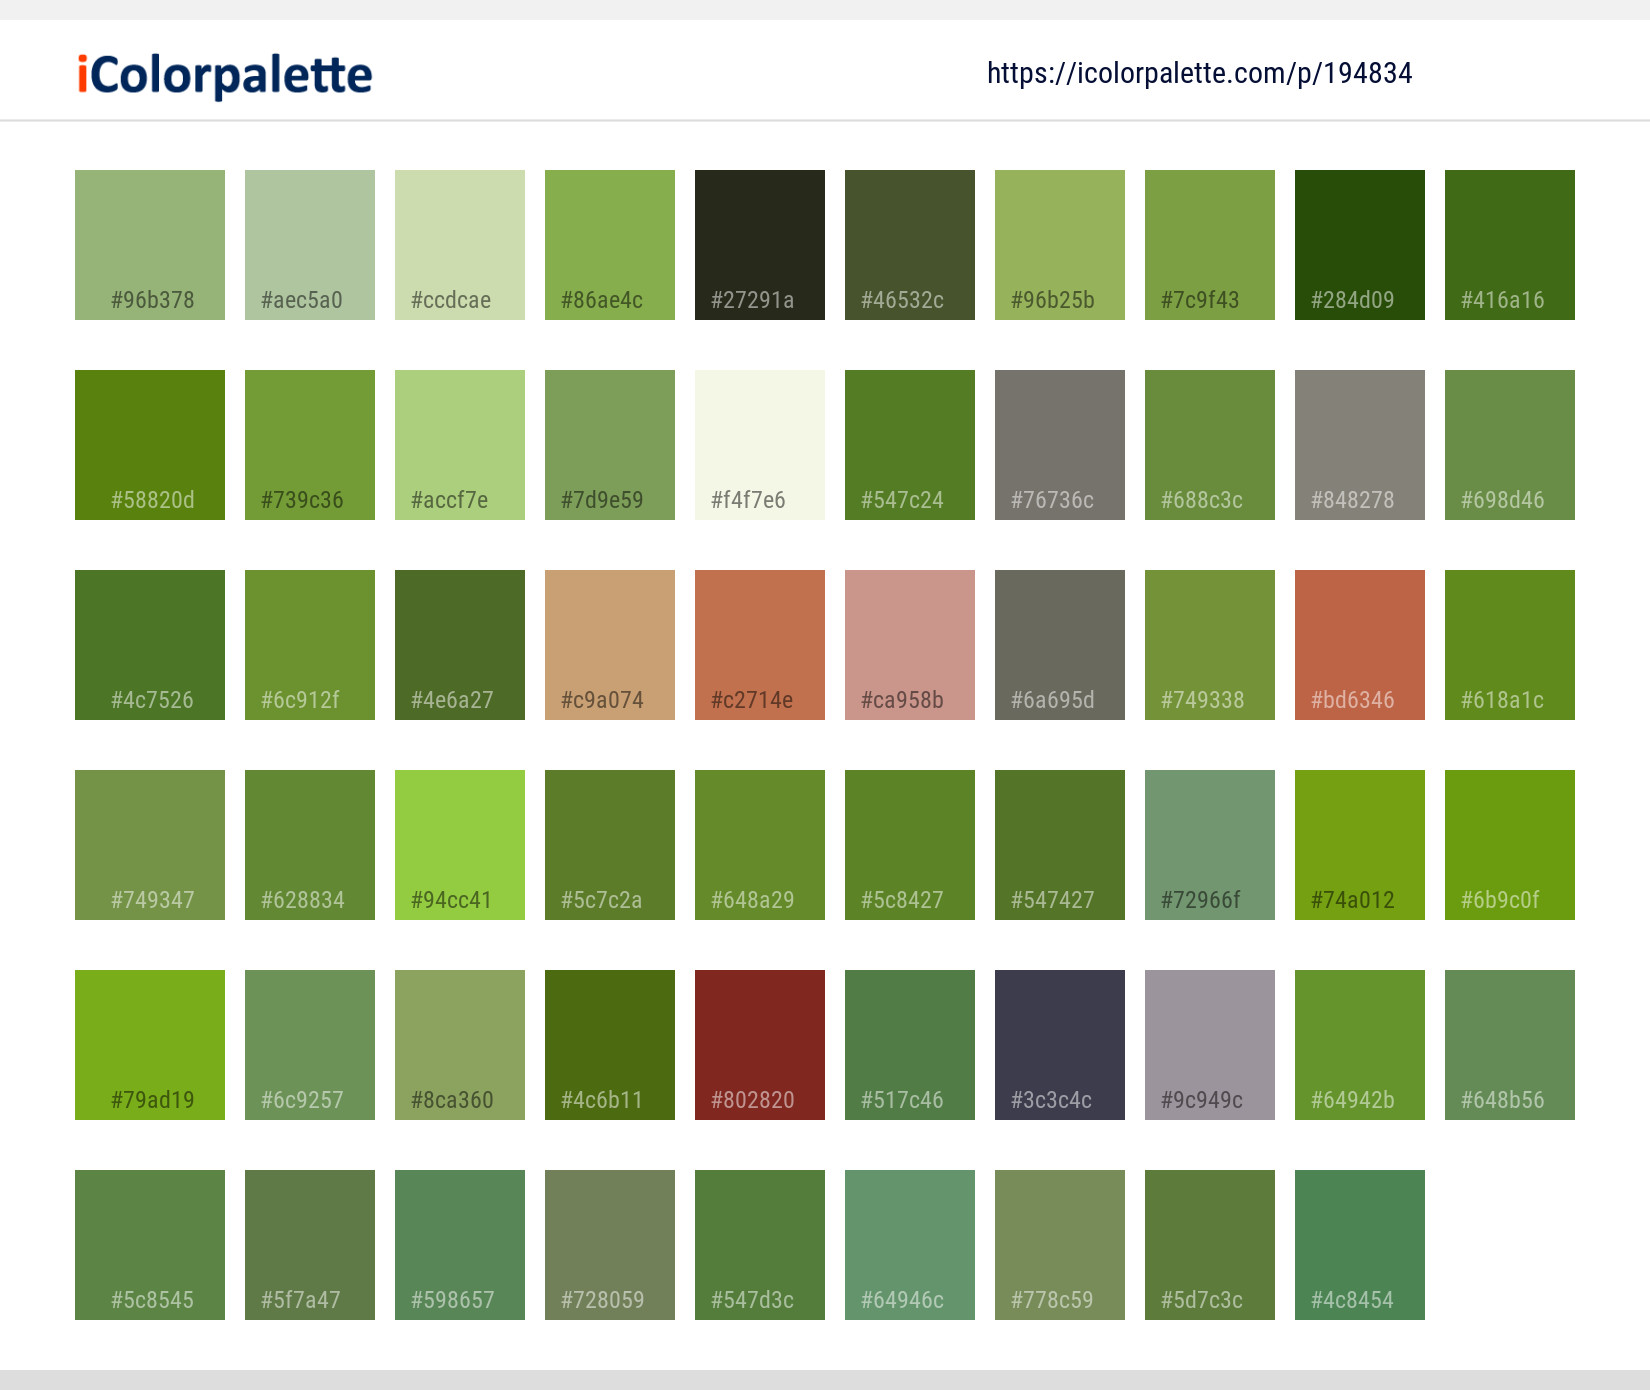The width and height of the screenshot is (1650, 1390).
Task: Click the #64946c swatch
Action: (910, 1245)
